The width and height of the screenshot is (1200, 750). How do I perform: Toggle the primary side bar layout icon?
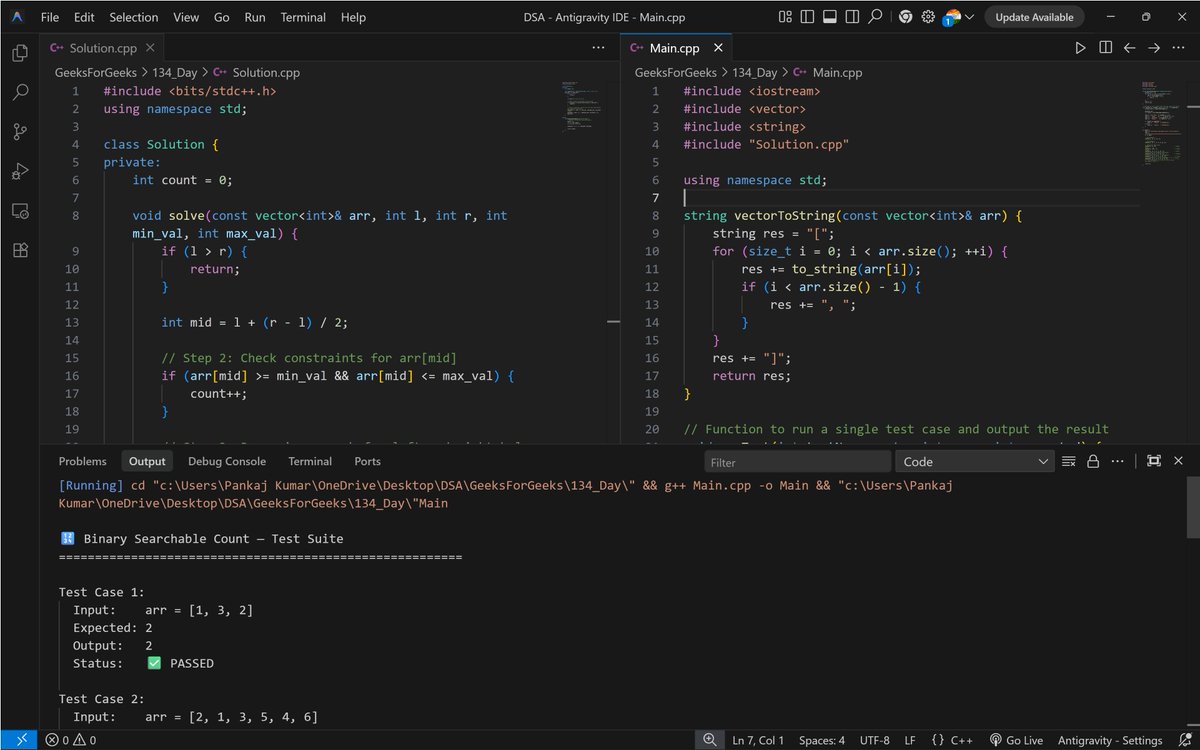point(806,17)
